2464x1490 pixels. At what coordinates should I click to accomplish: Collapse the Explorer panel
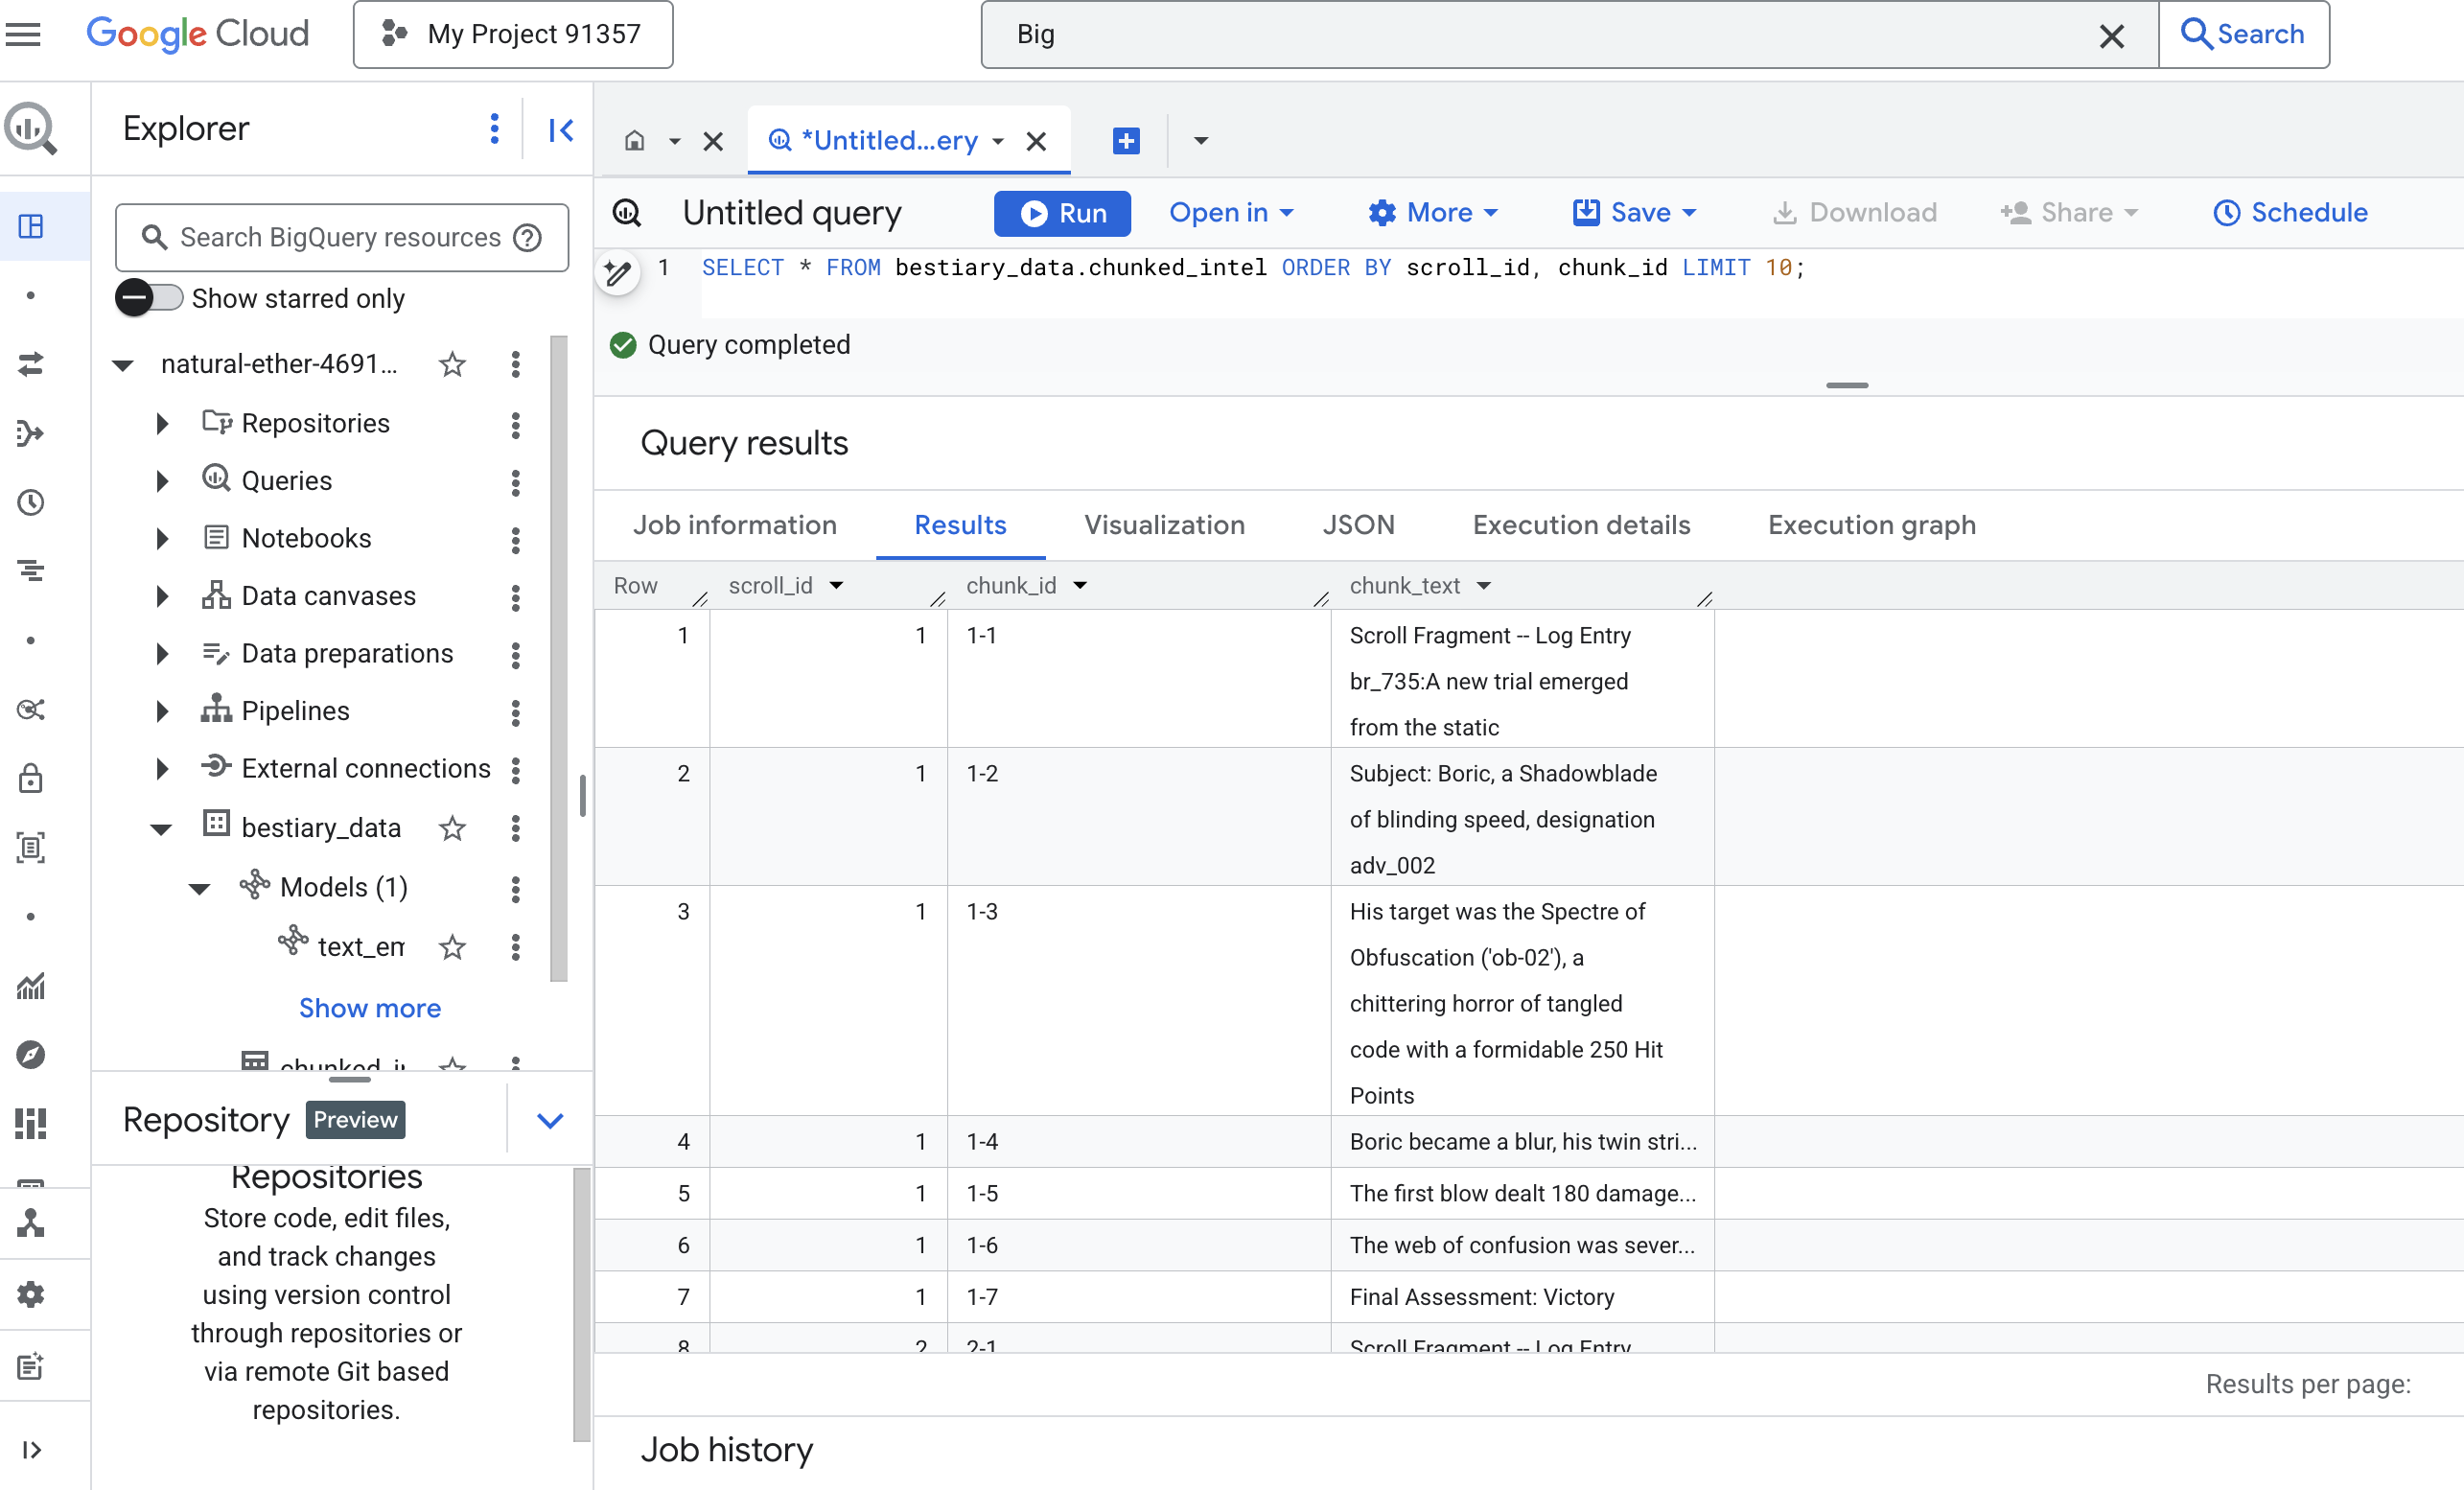coord(561,129)
